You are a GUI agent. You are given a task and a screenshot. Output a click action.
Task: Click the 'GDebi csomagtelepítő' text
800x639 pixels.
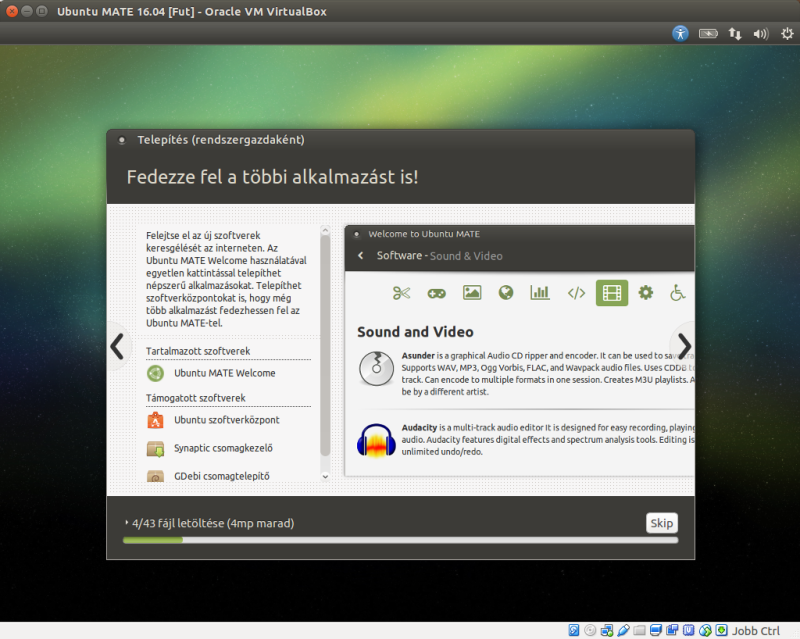[x=221, y=476]
